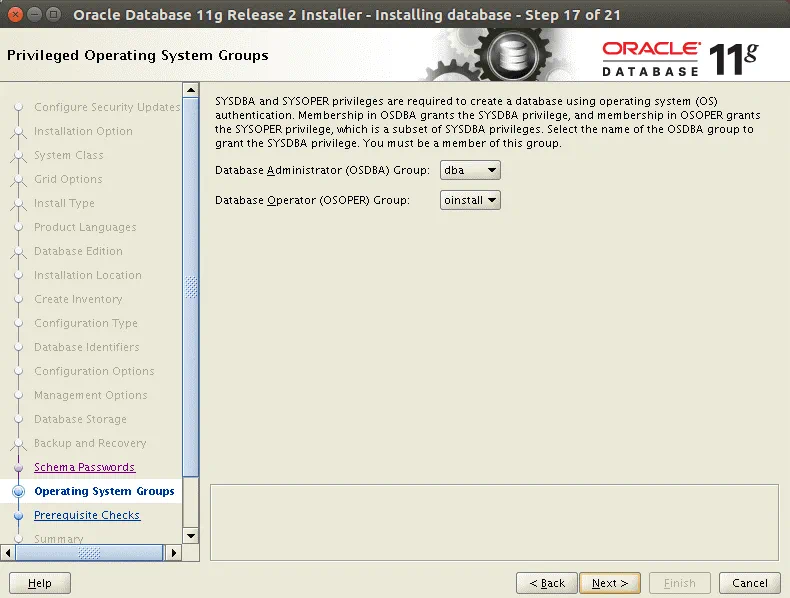
Task: Close the installer window
Action: pos(15,14)
